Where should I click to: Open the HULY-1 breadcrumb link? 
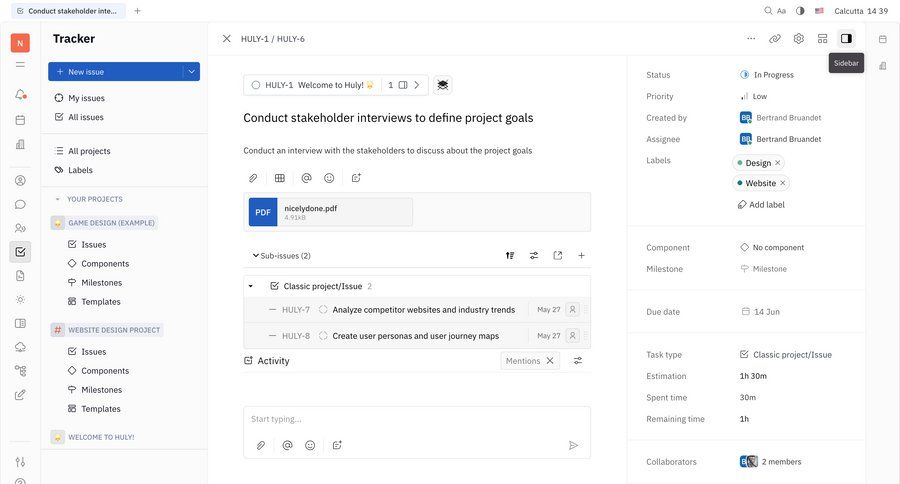pyautogui.click(x=253, y=39)
